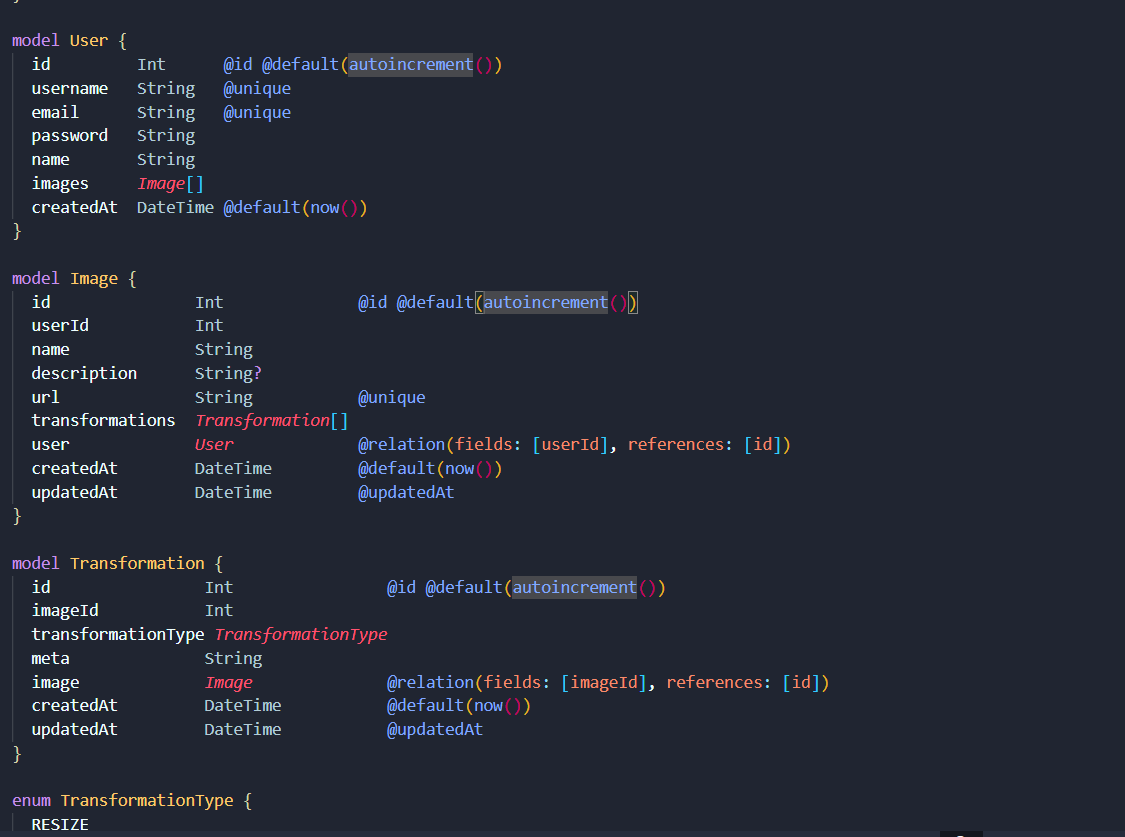Click the italic 'Transformation[]' type
This screenshot has height=837, width=1125.
pyautogui.click(x=272, y=420)
